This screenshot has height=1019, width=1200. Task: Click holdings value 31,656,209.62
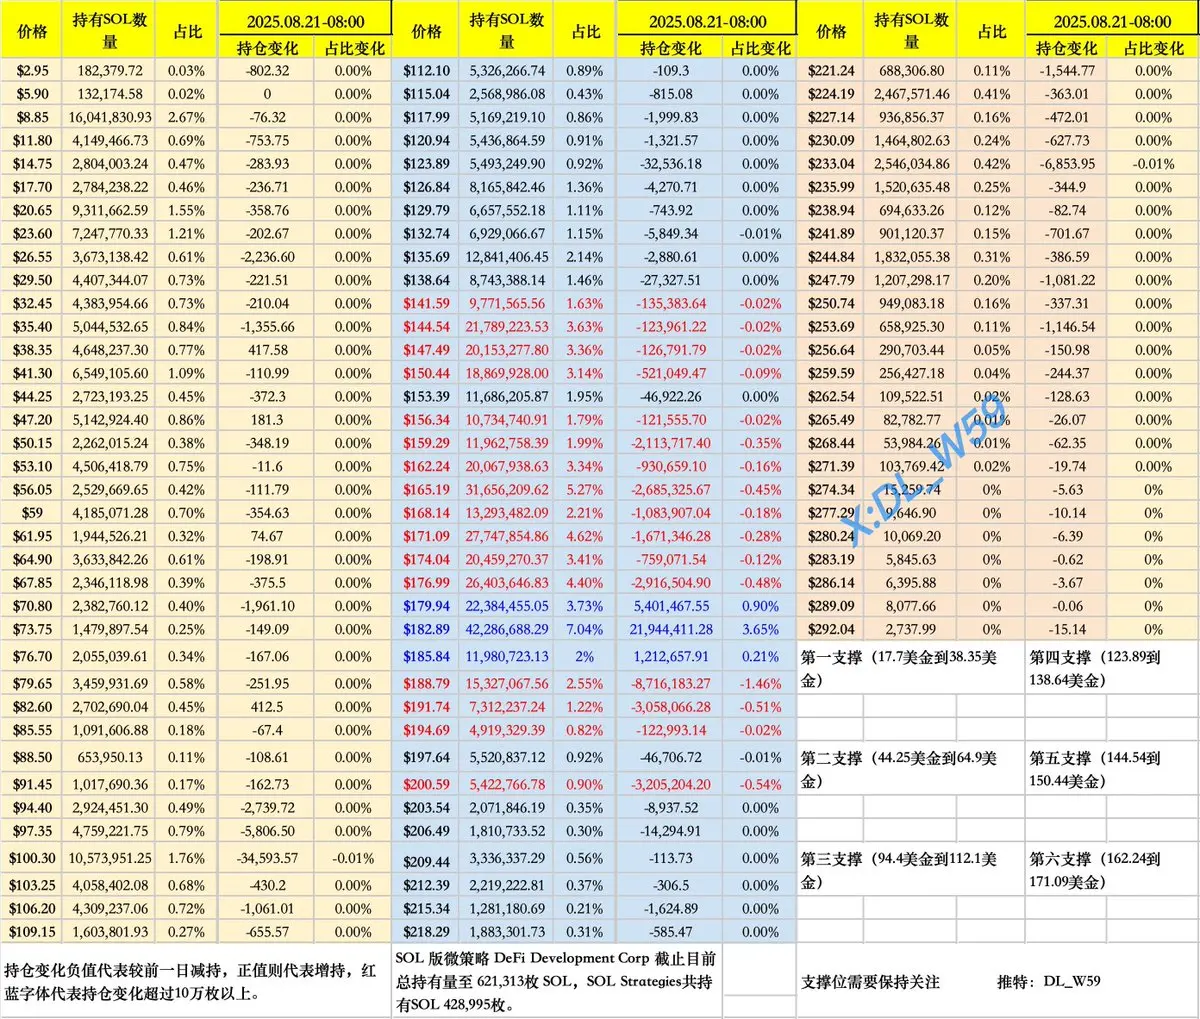pyautogui.click(x=507, y=490)
